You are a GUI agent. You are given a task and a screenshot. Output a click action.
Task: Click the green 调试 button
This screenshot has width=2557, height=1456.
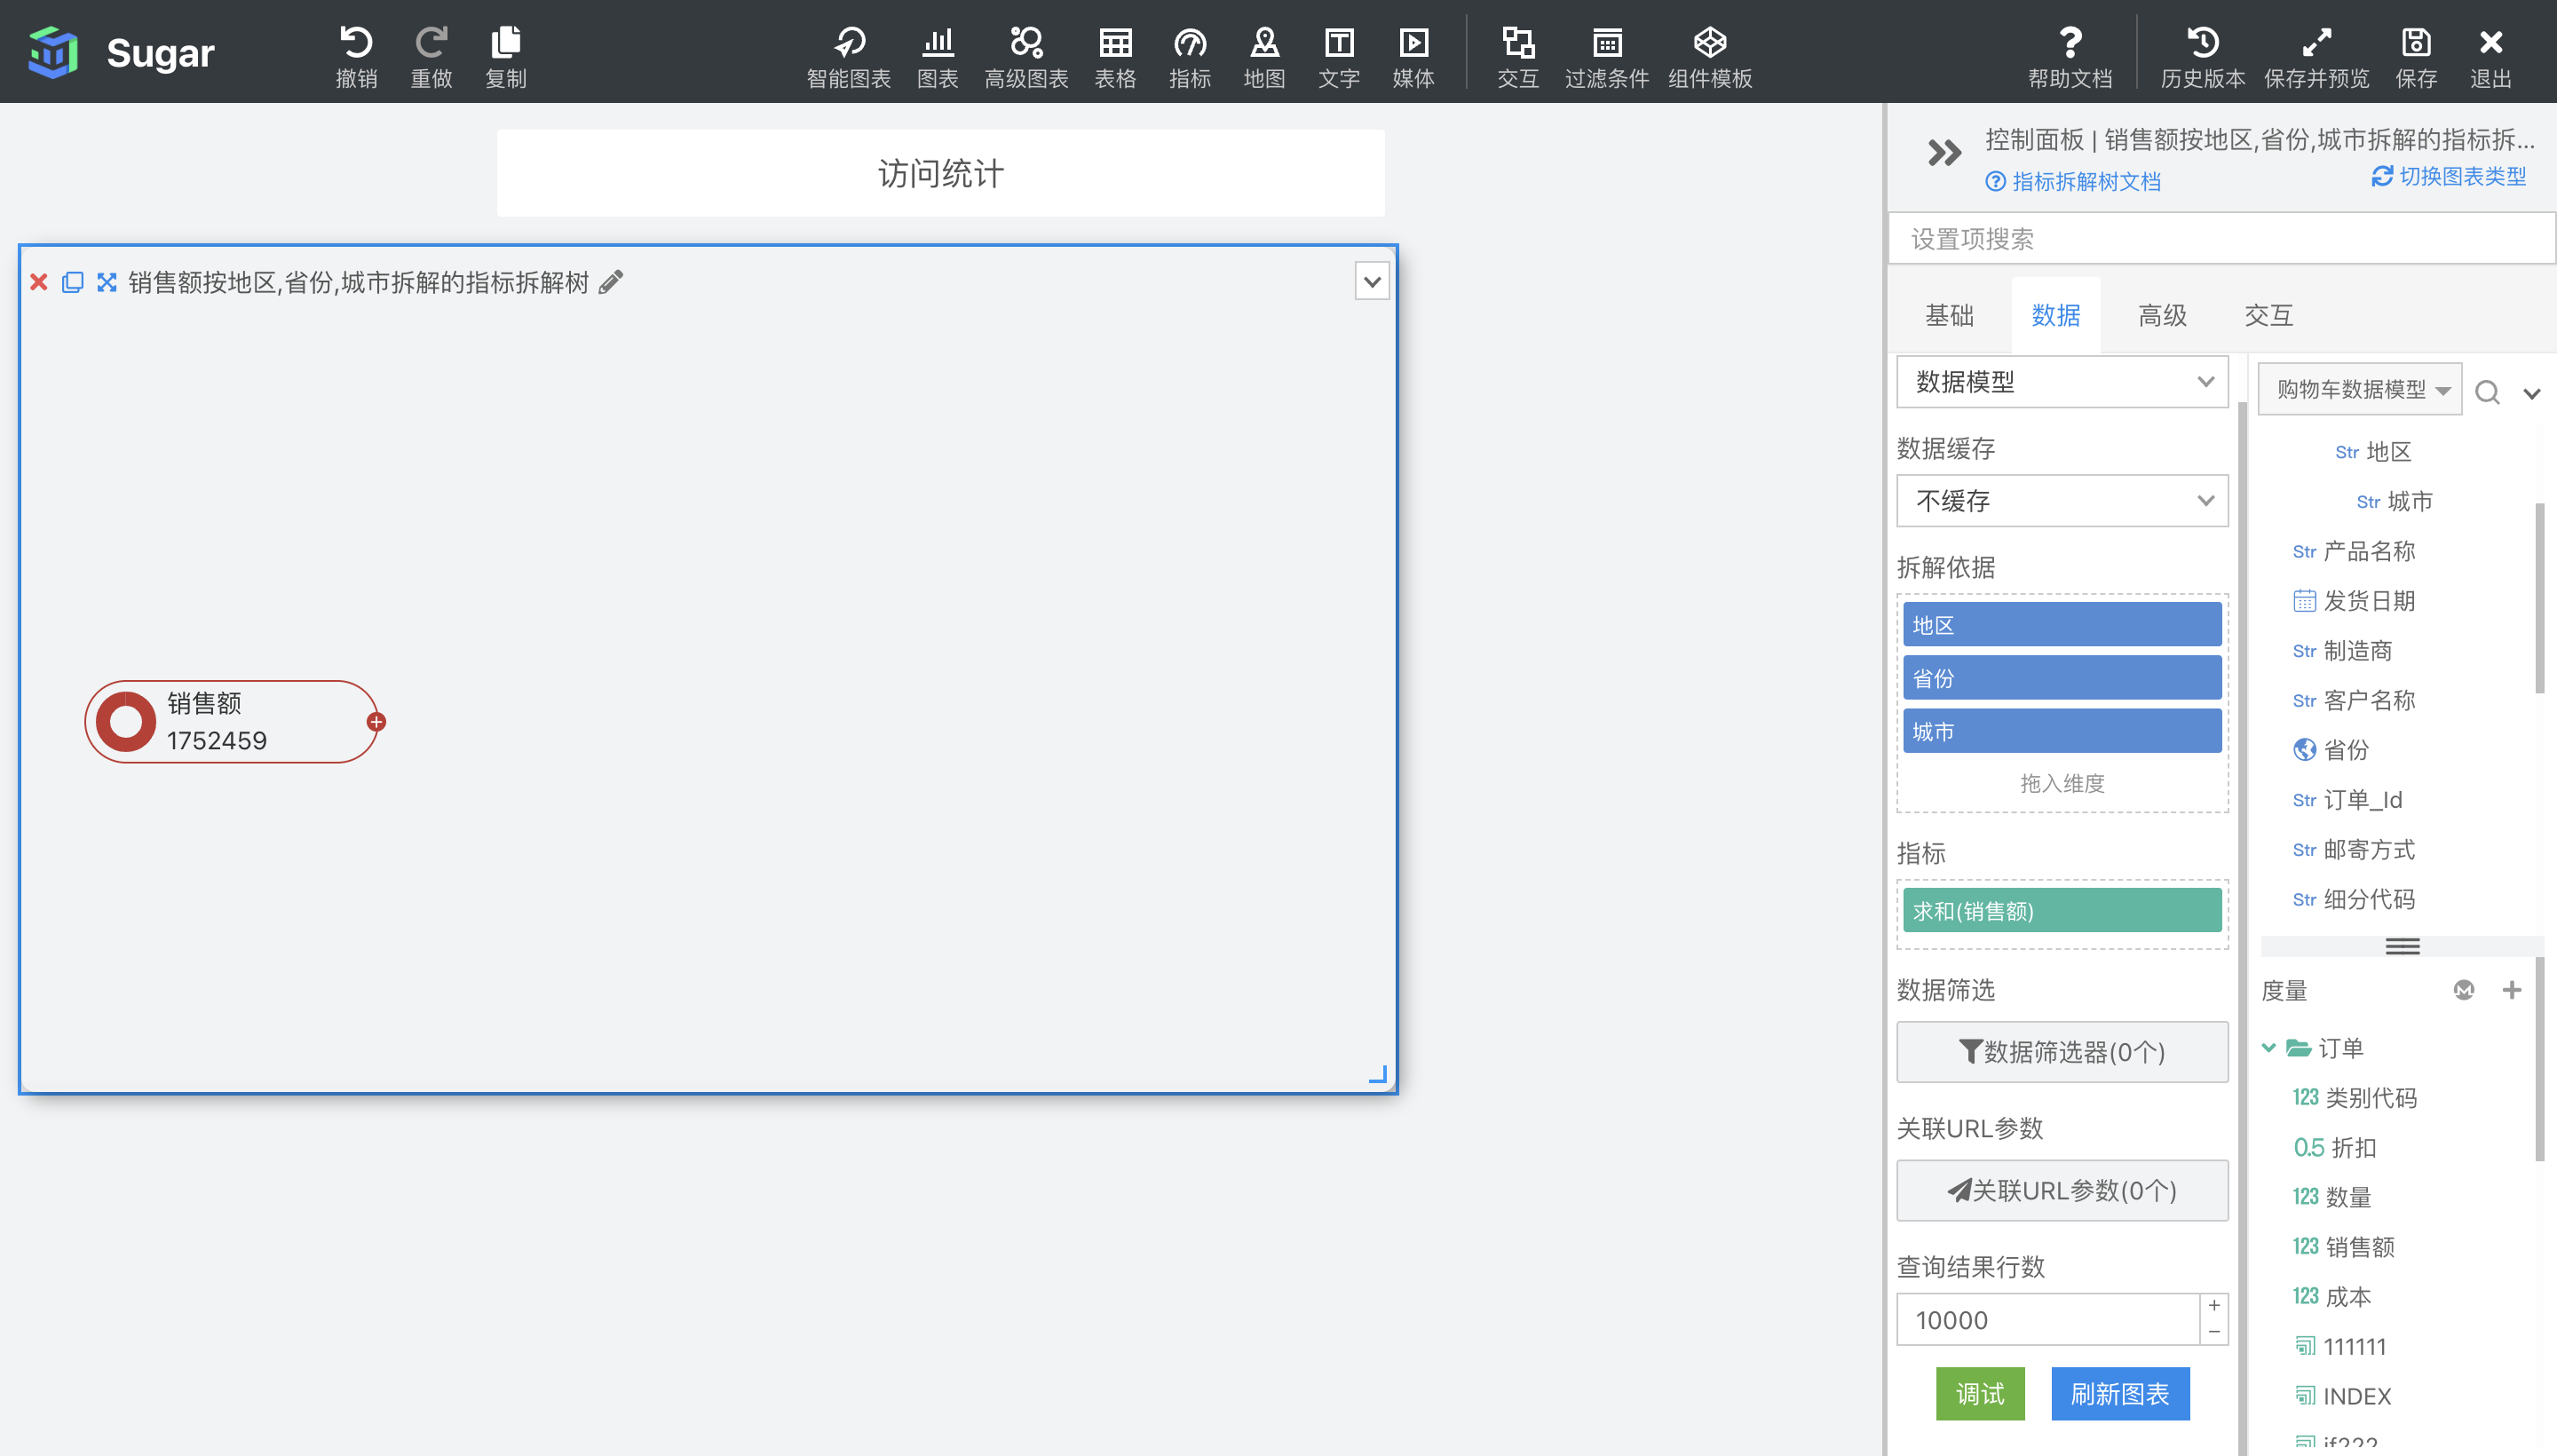[x=1980, y=1394]
